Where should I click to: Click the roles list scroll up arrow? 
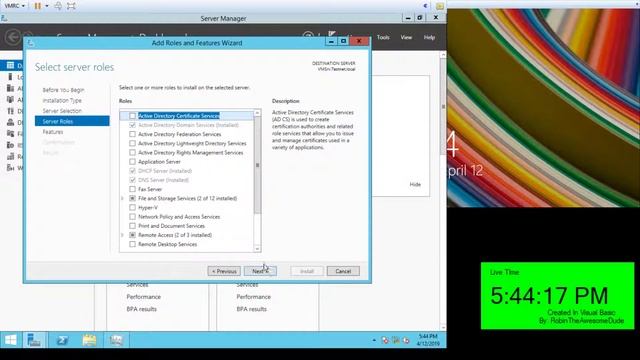[x=257, y=113]
